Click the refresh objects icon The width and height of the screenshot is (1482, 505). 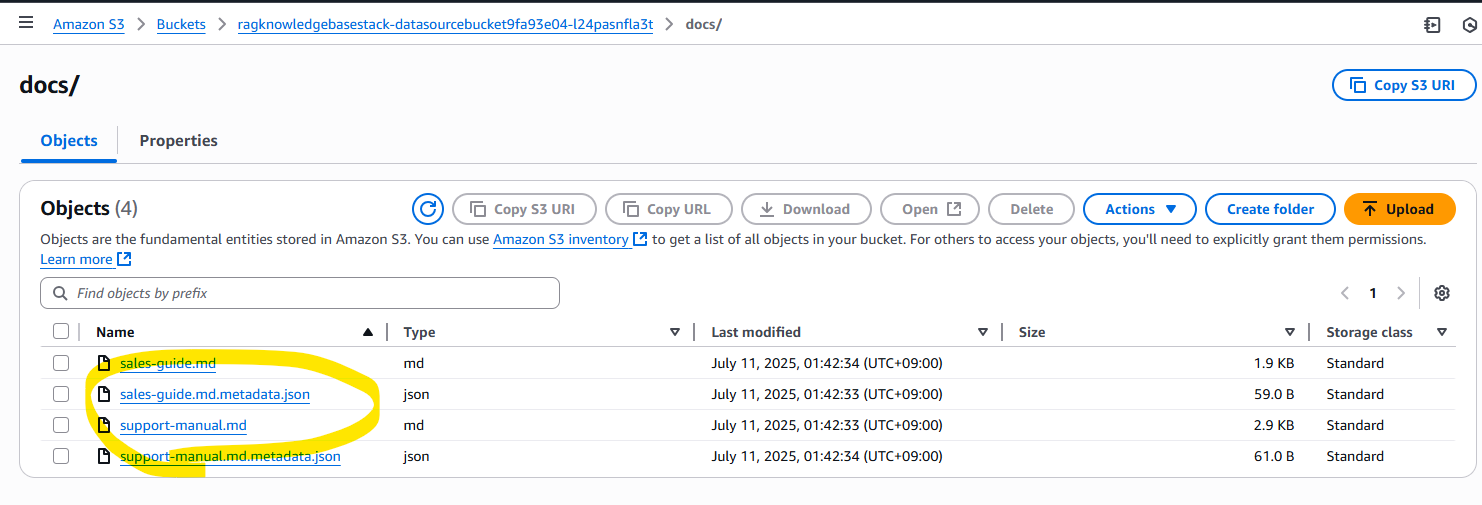point(428,209)
